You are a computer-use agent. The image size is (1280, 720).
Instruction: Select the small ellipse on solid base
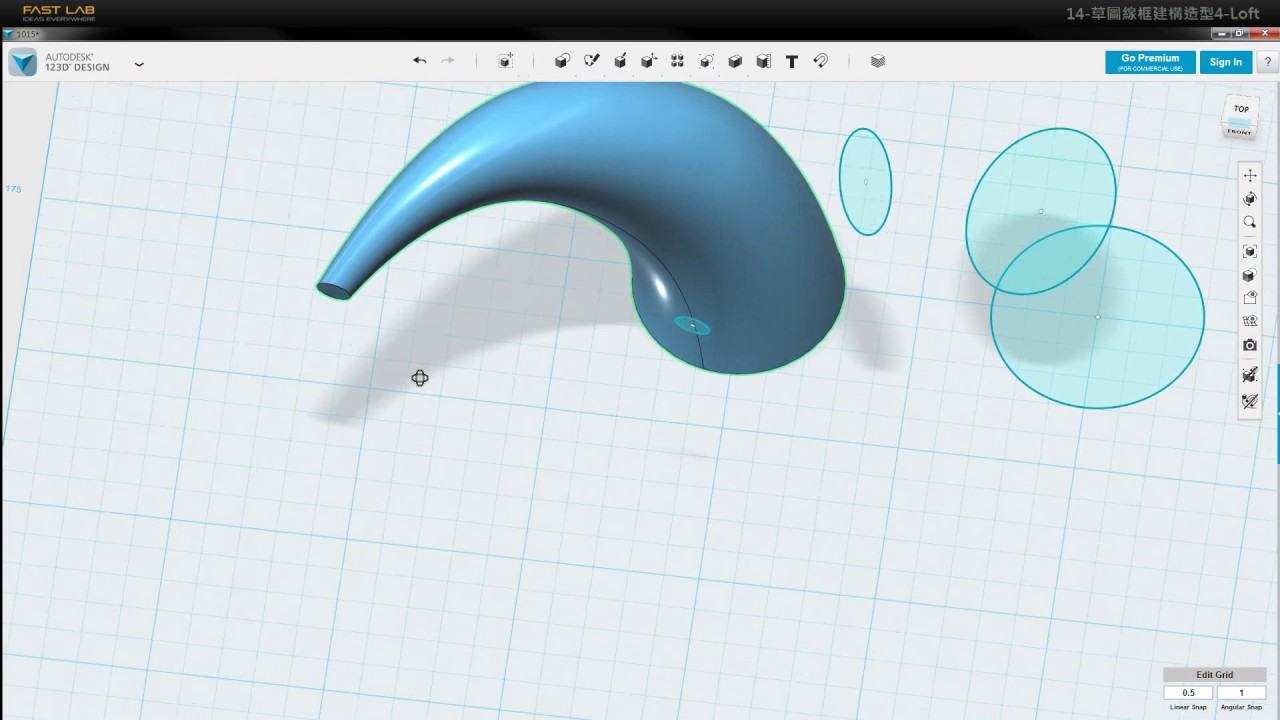[x=692, y=326]
